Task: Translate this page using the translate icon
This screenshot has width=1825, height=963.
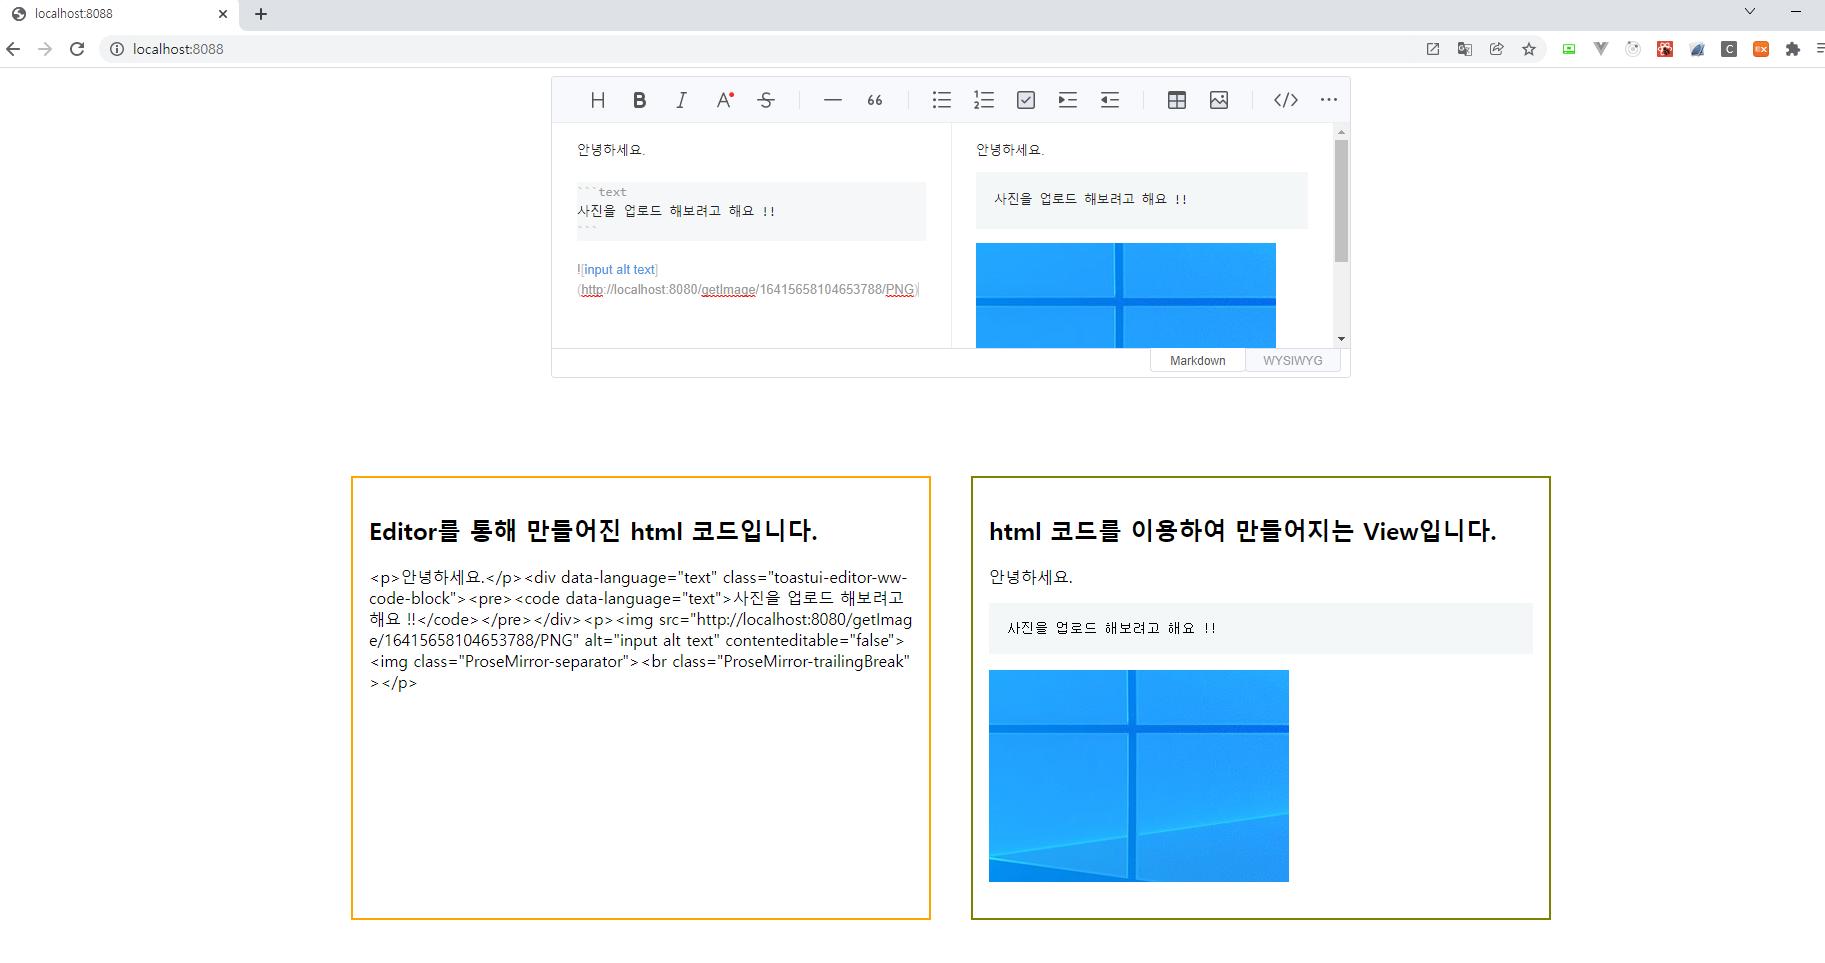Action: (1465, 49)
